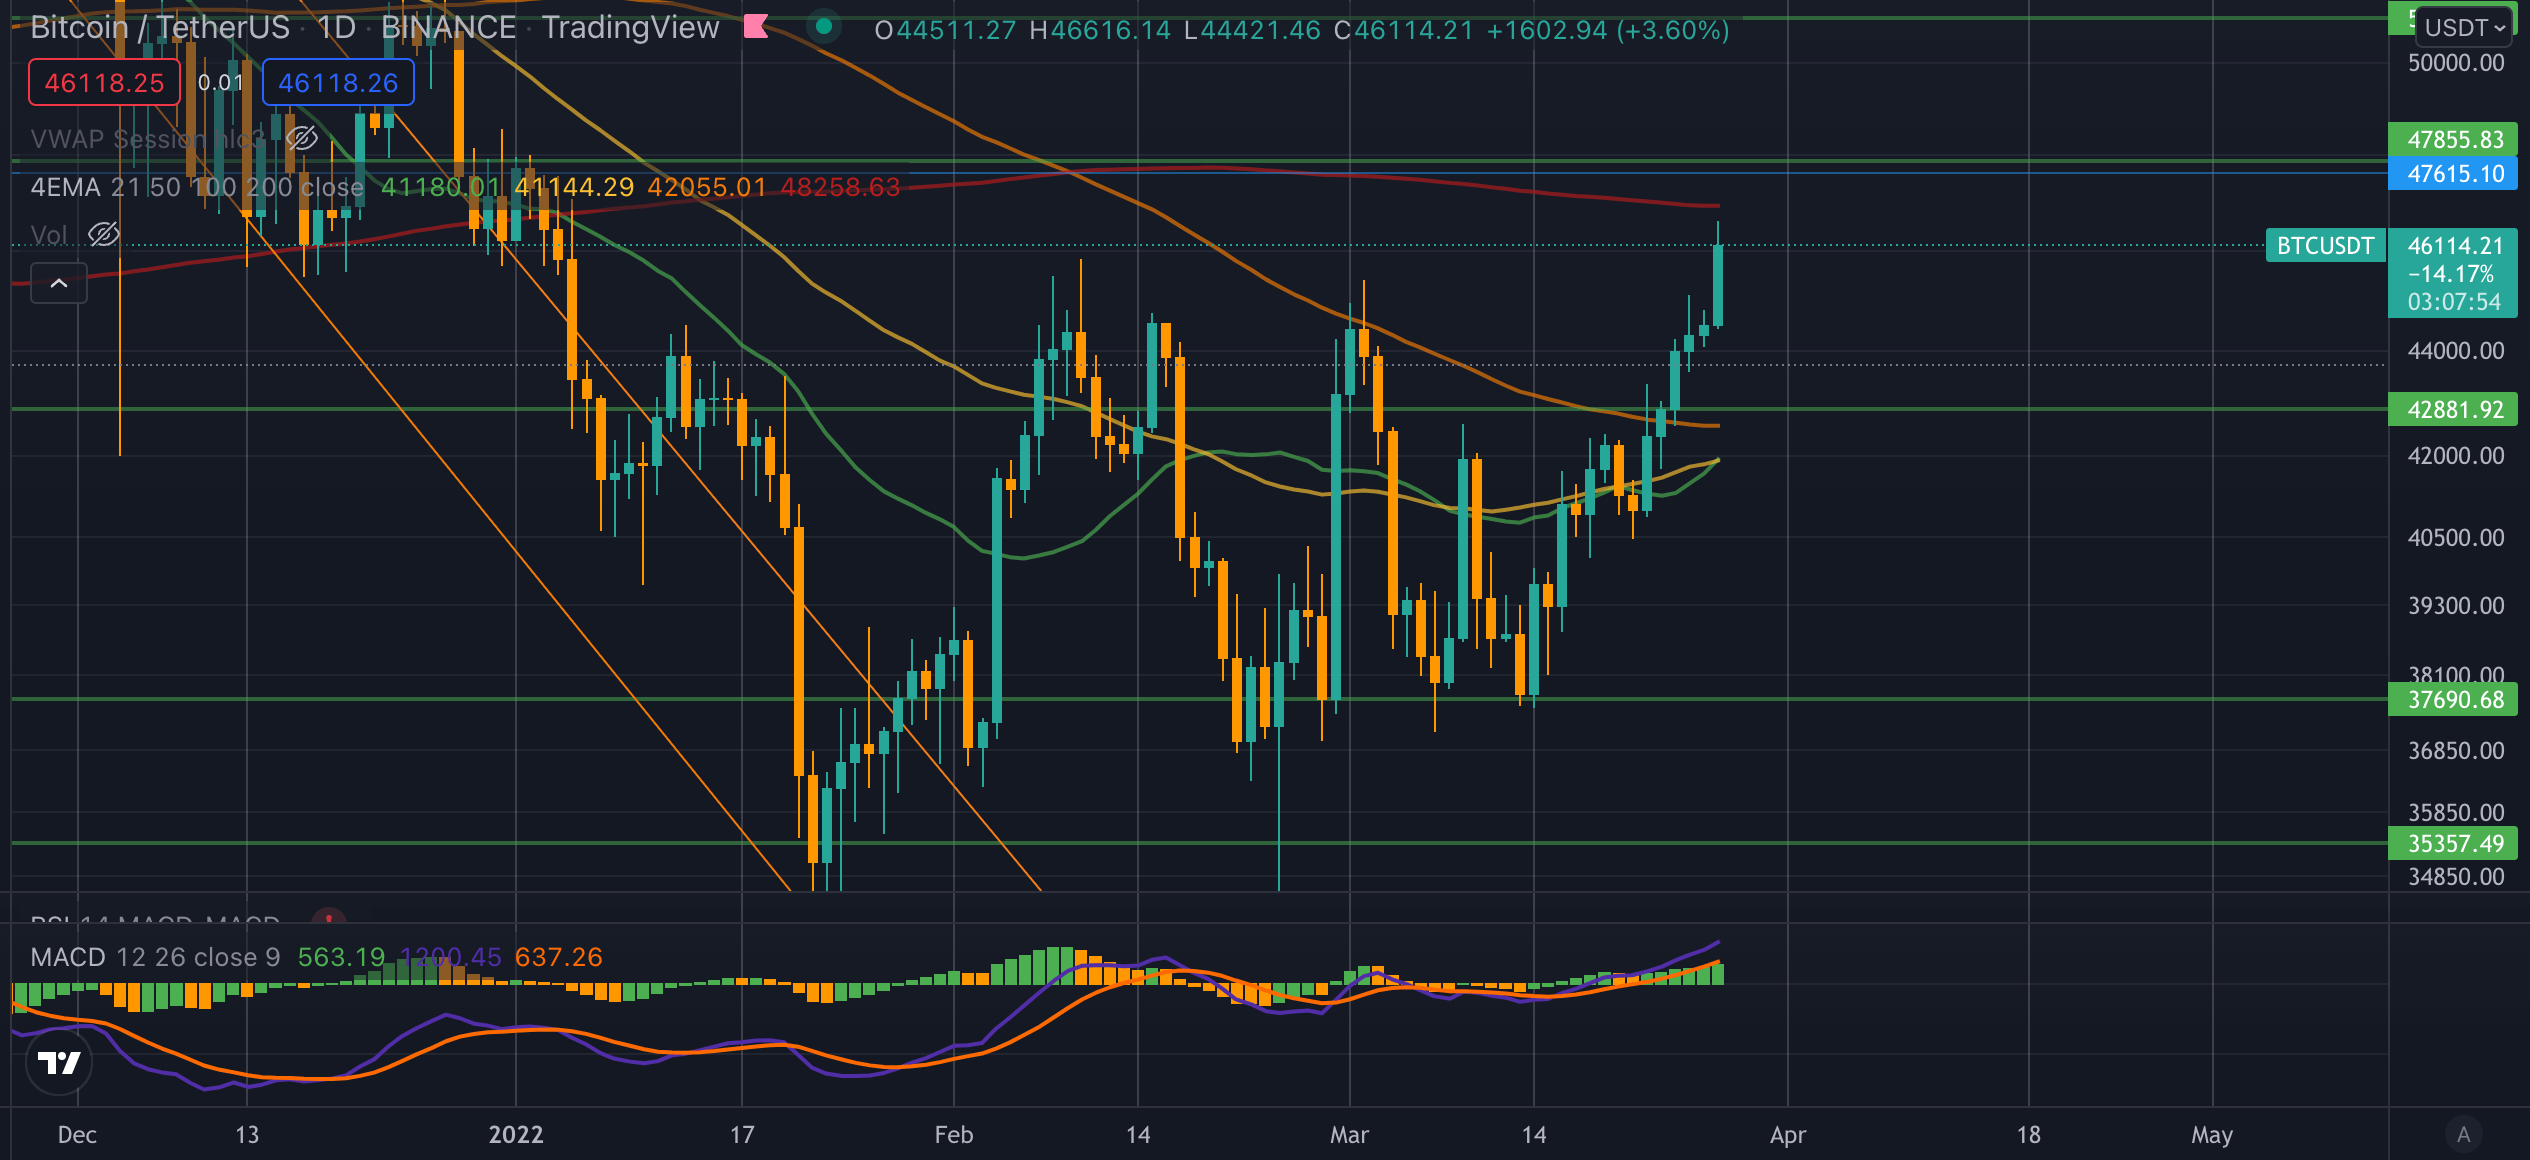Click the Bitcoin / TetherUS symbol title
Image resolution: width=2530 pixels, height=1160 pixels.
160,27
